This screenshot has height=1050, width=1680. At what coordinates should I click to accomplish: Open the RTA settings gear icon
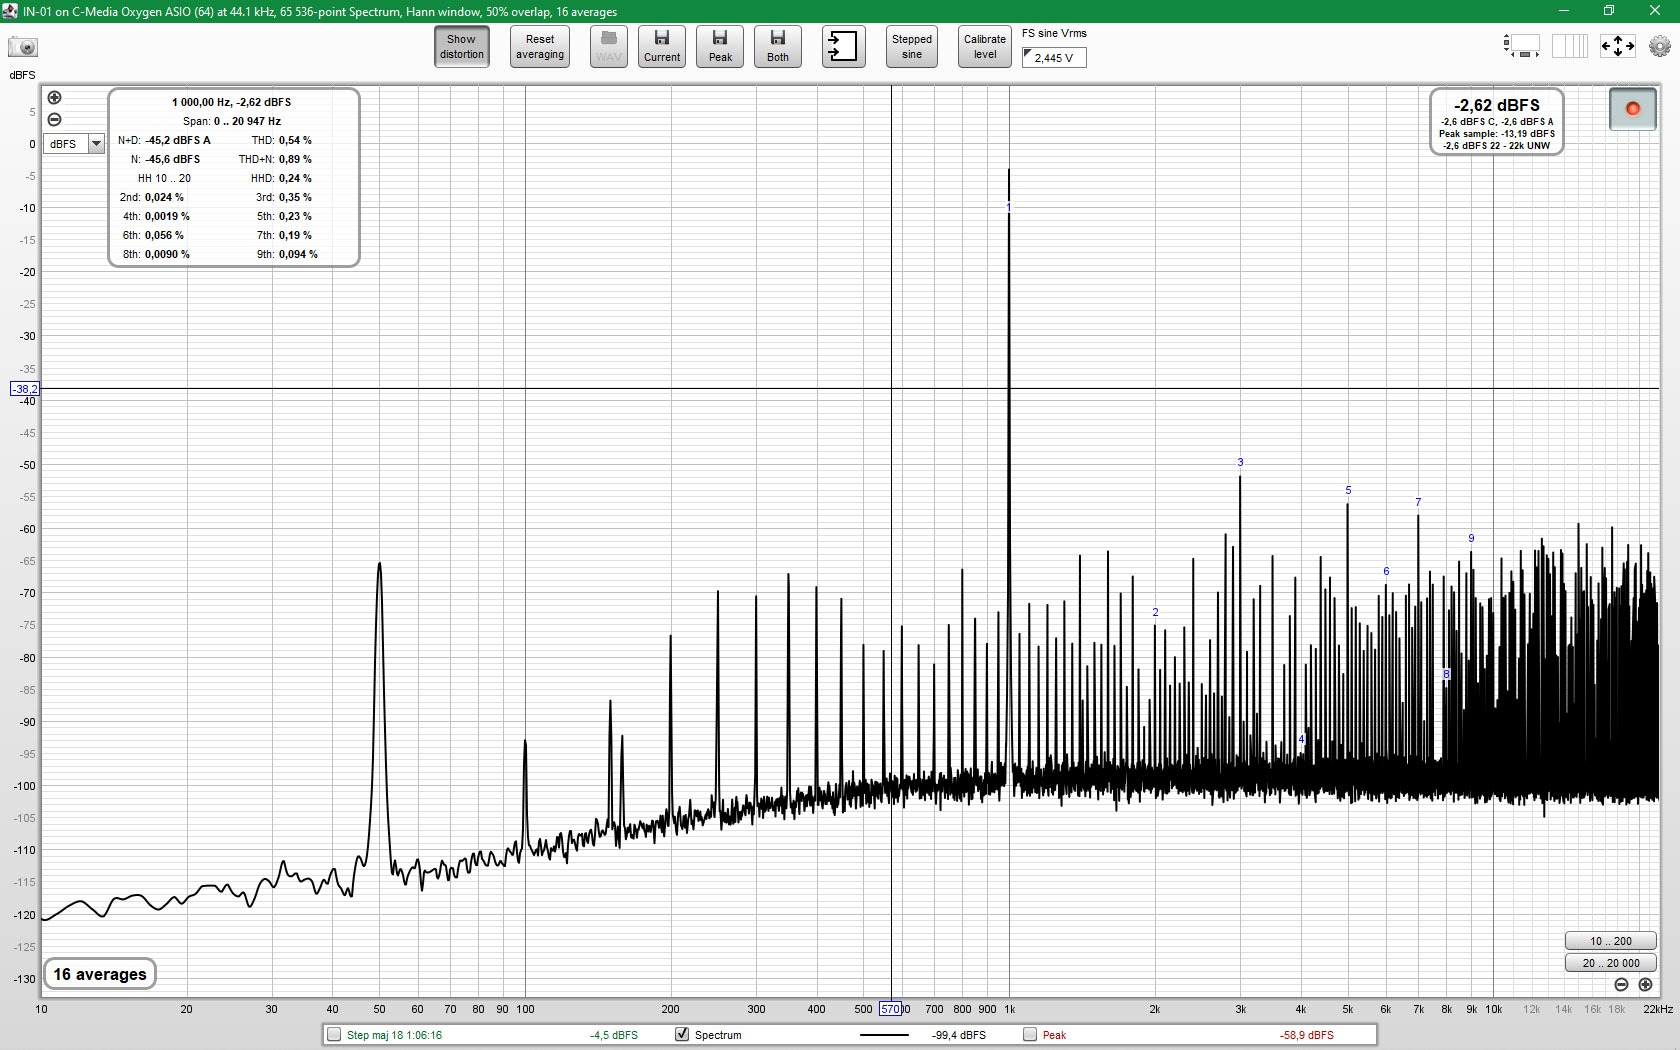[x=1660, y=46]
